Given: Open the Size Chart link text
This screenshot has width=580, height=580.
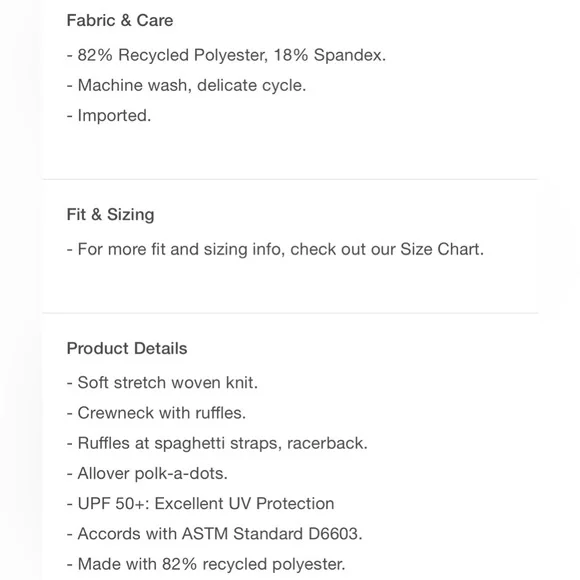Looking at the screenshot, I should [x=442, y=249].
